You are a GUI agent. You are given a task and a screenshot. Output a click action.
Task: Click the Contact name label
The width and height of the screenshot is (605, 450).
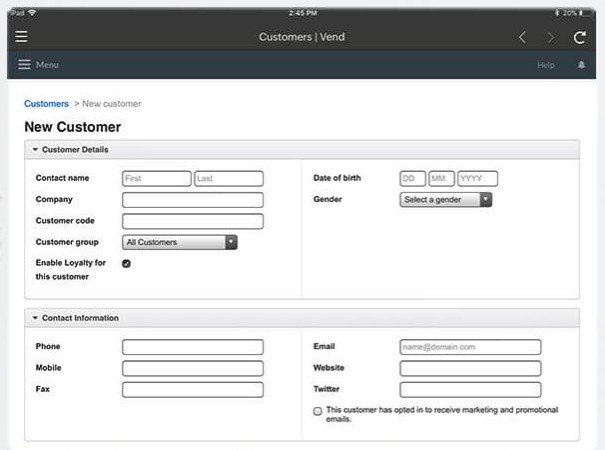tap(62, 178)
